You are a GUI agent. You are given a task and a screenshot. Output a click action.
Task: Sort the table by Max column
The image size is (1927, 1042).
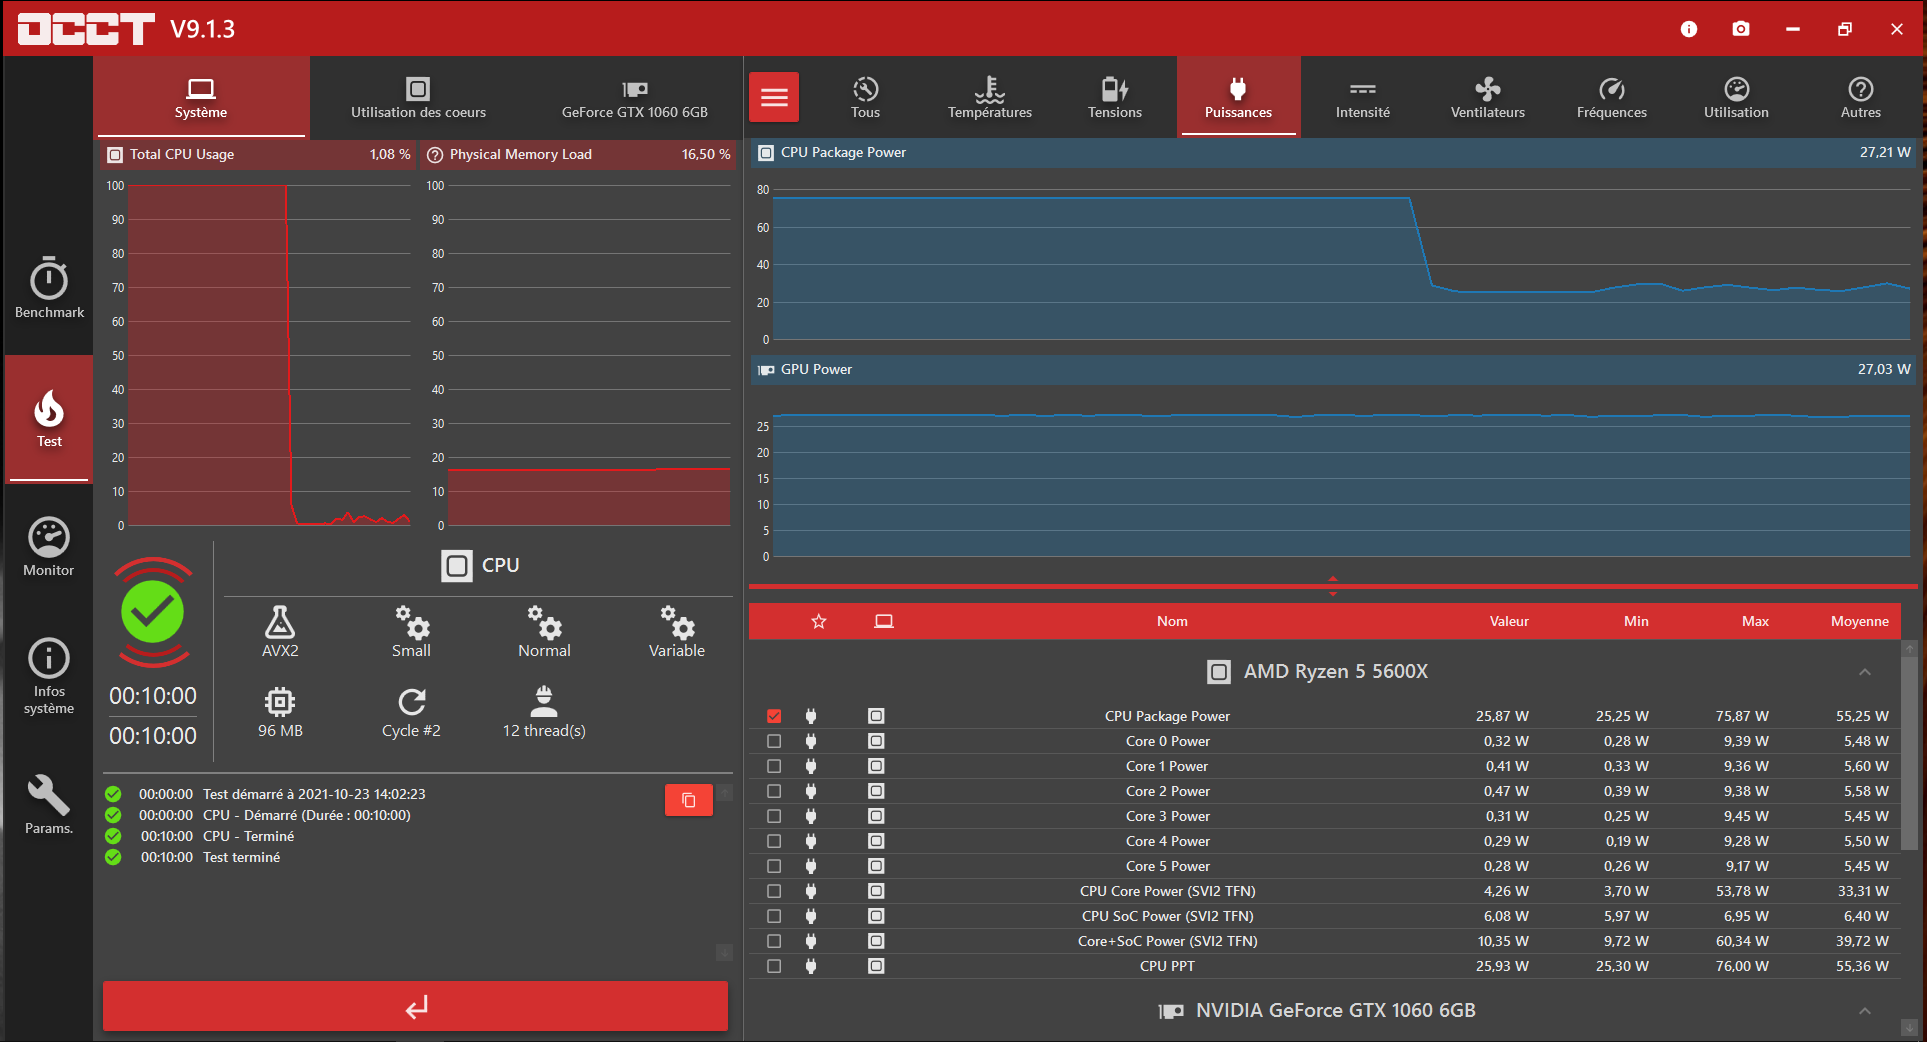[x=1755, y=621]
